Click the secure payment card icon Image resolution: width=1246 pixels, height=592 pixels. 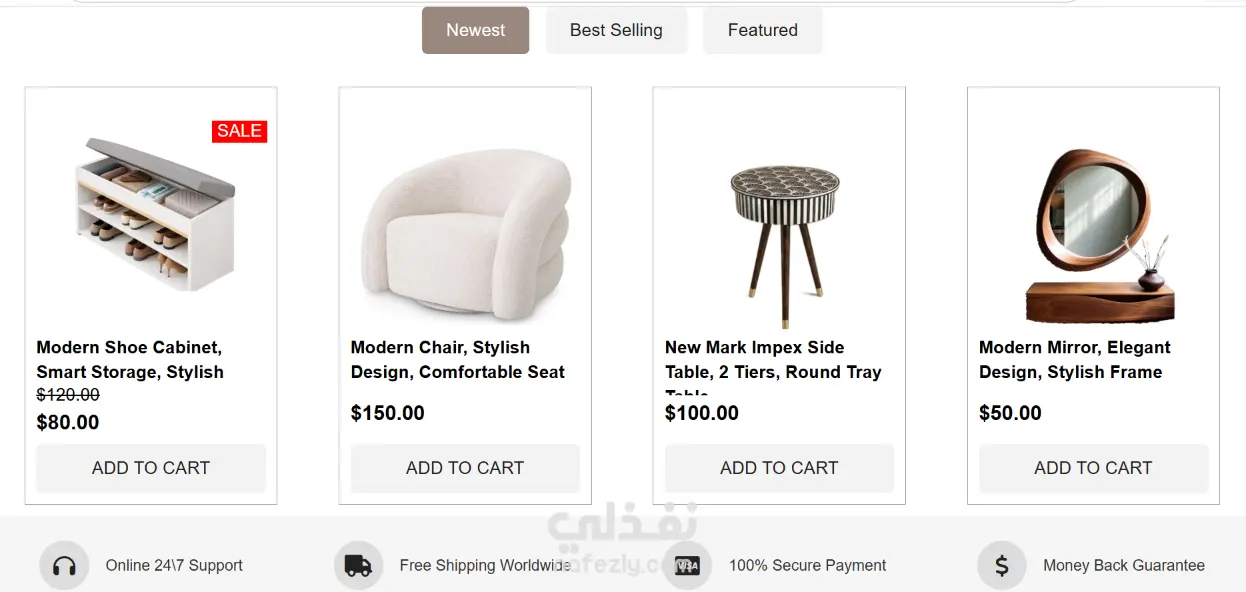(687, 566)
